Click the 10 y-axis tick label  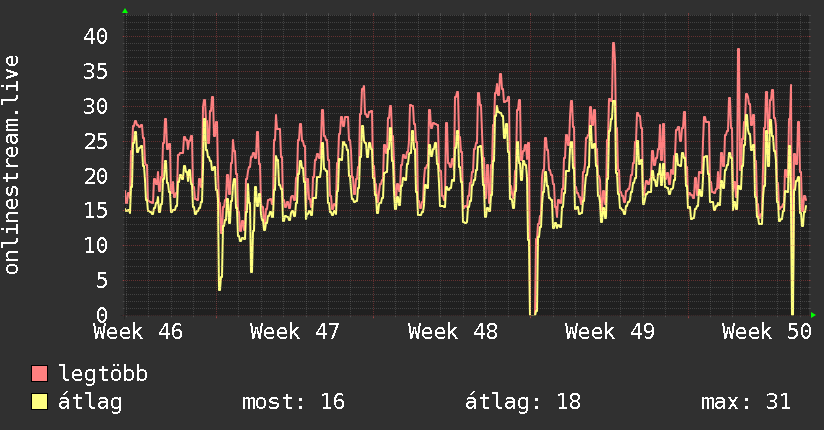[x=96, y=245]
